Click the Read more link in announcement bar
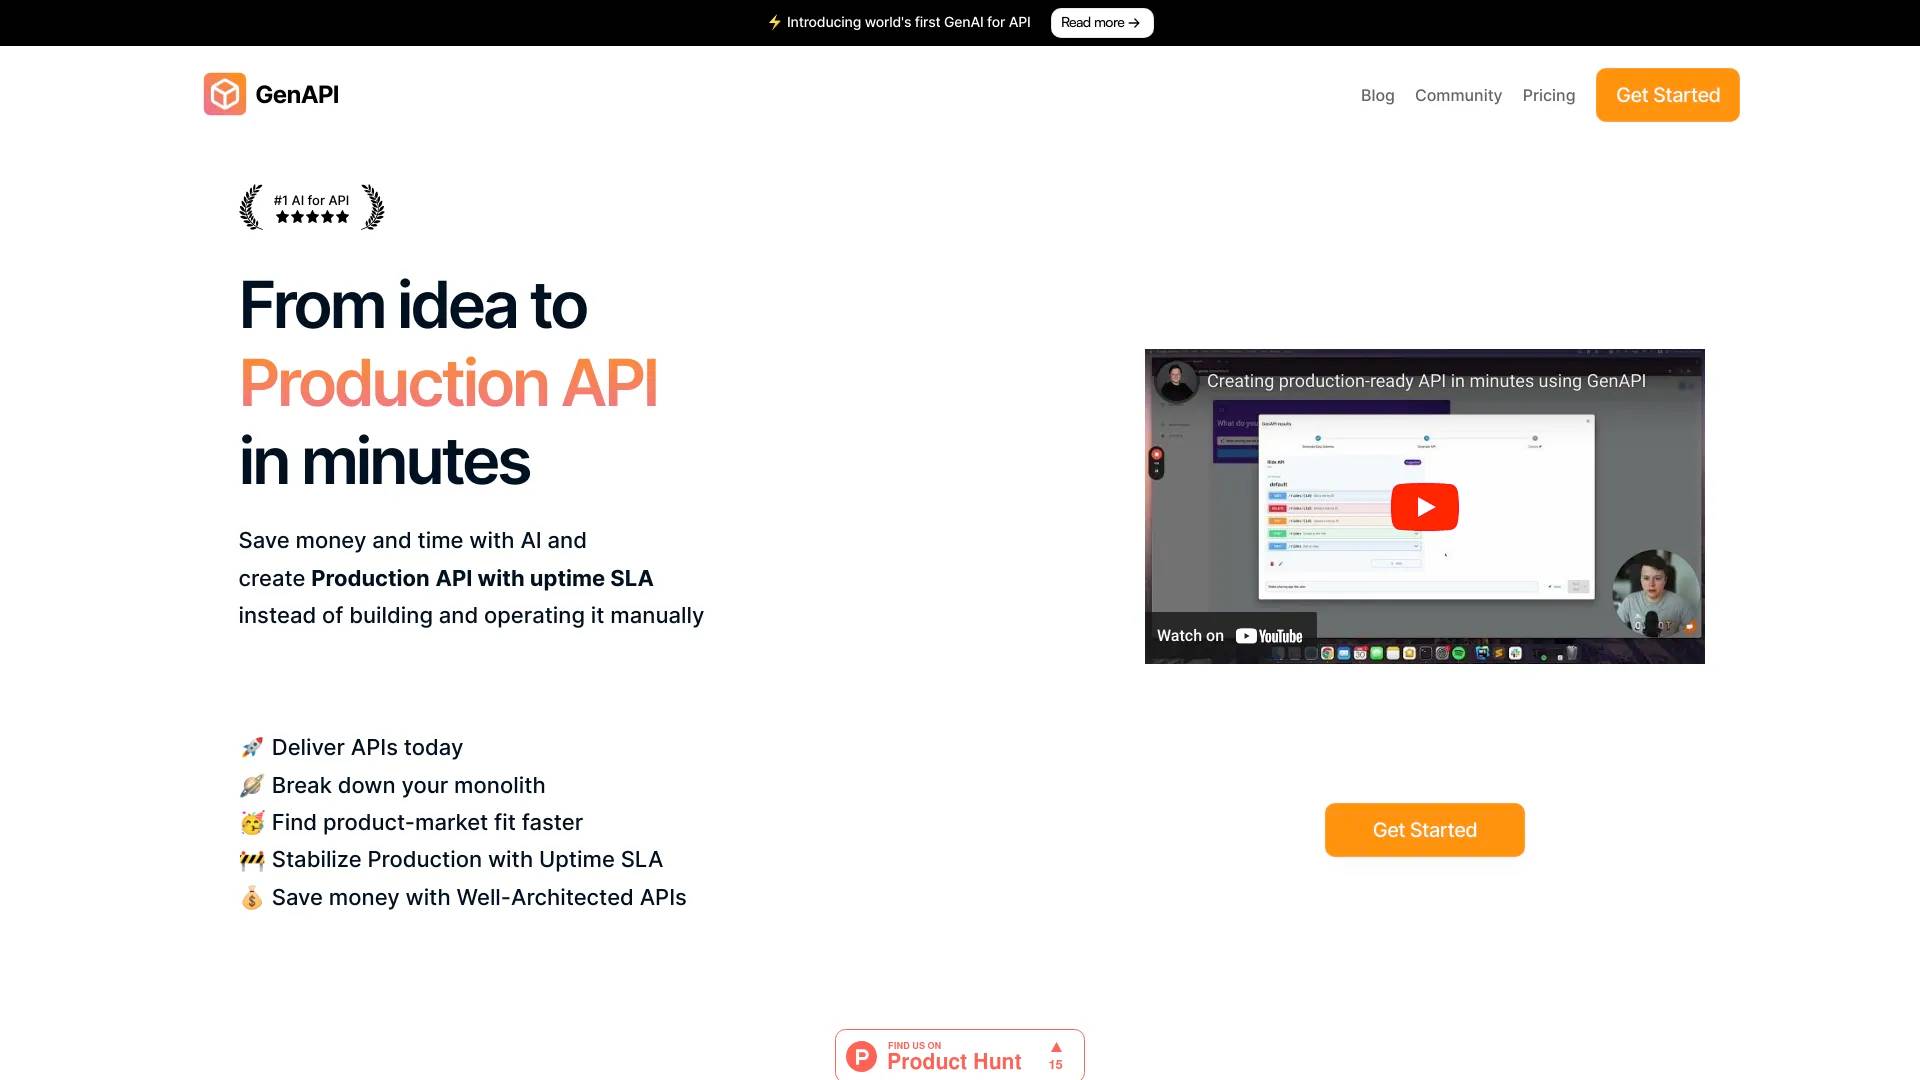 (x=1102, y=22)
